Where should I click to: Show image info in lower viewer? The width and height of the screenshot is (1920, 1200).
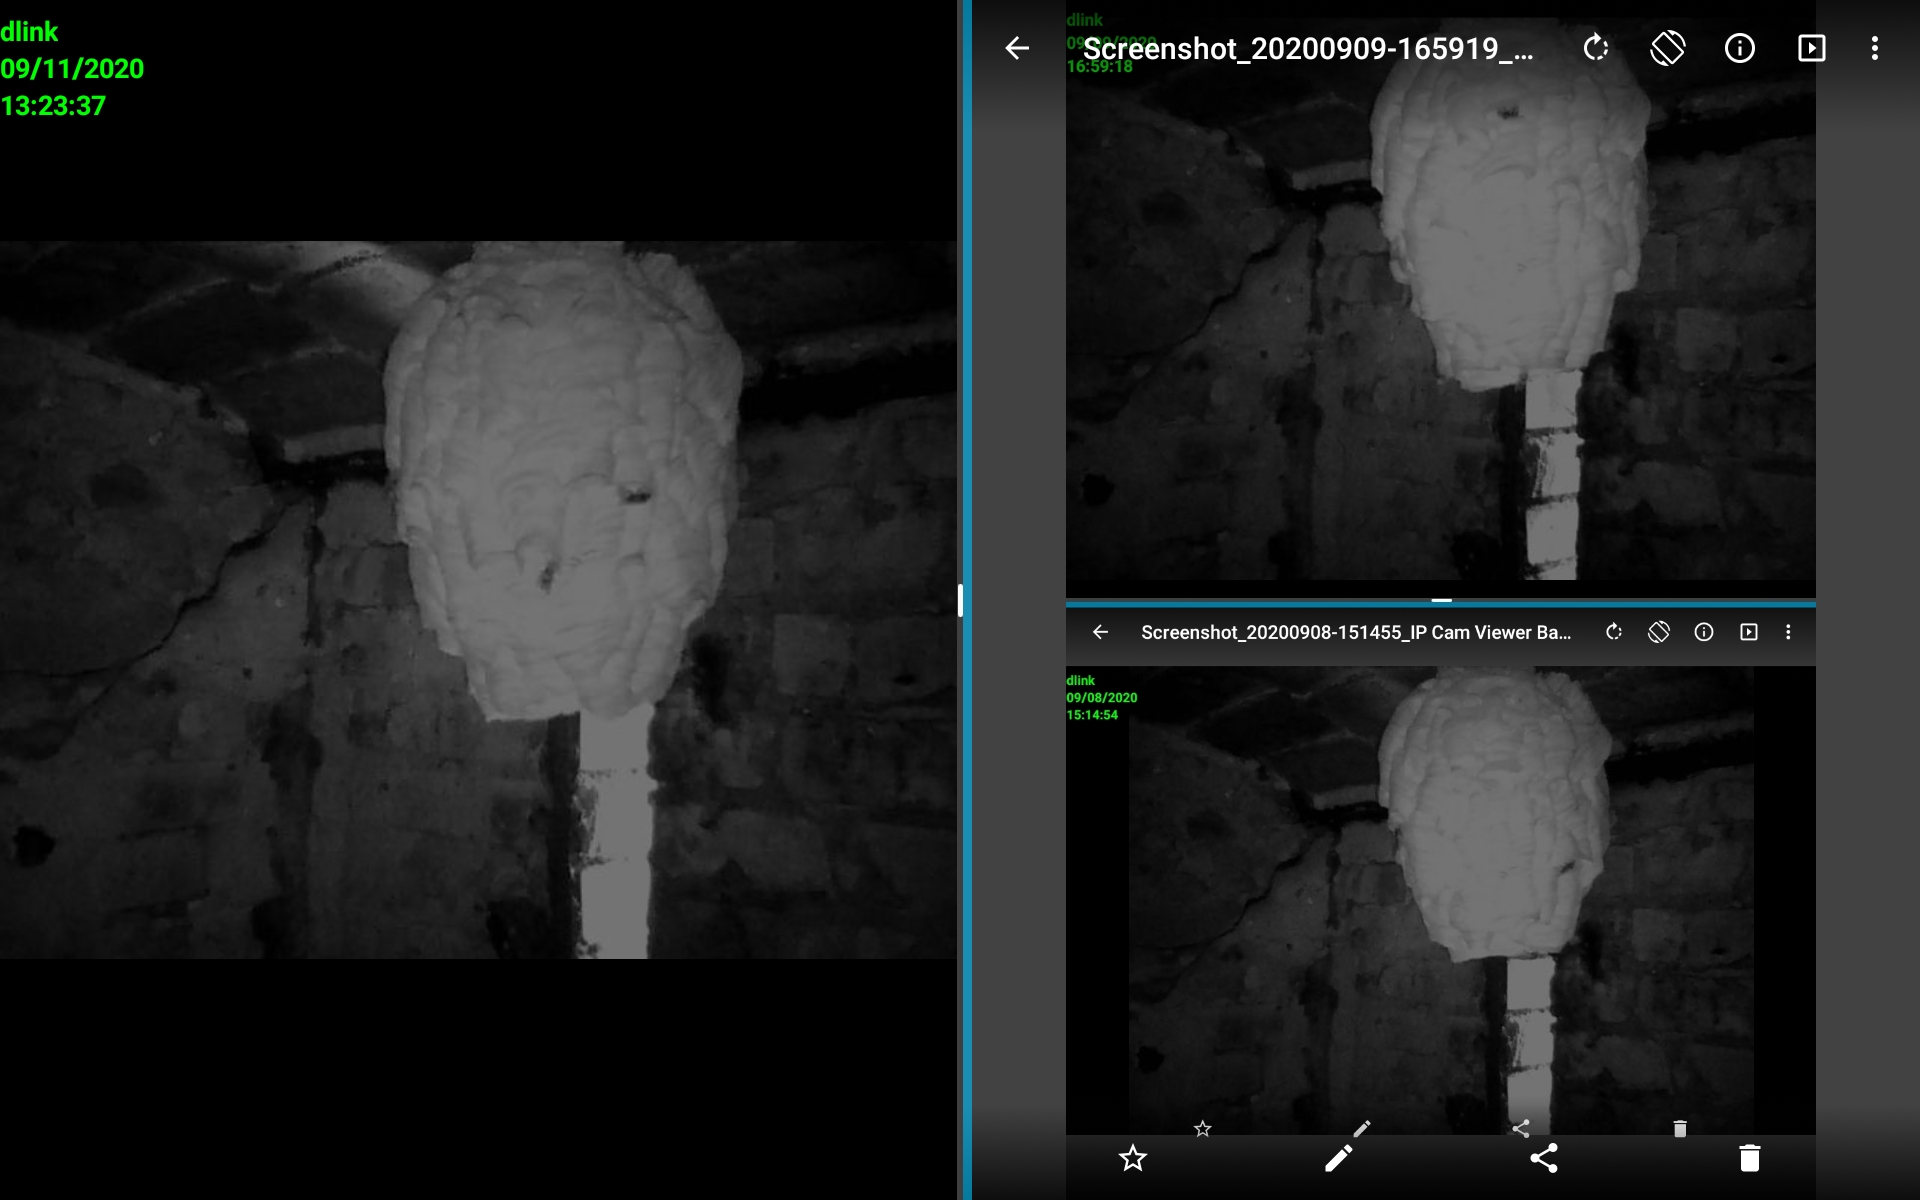(x=1703, y=632)
